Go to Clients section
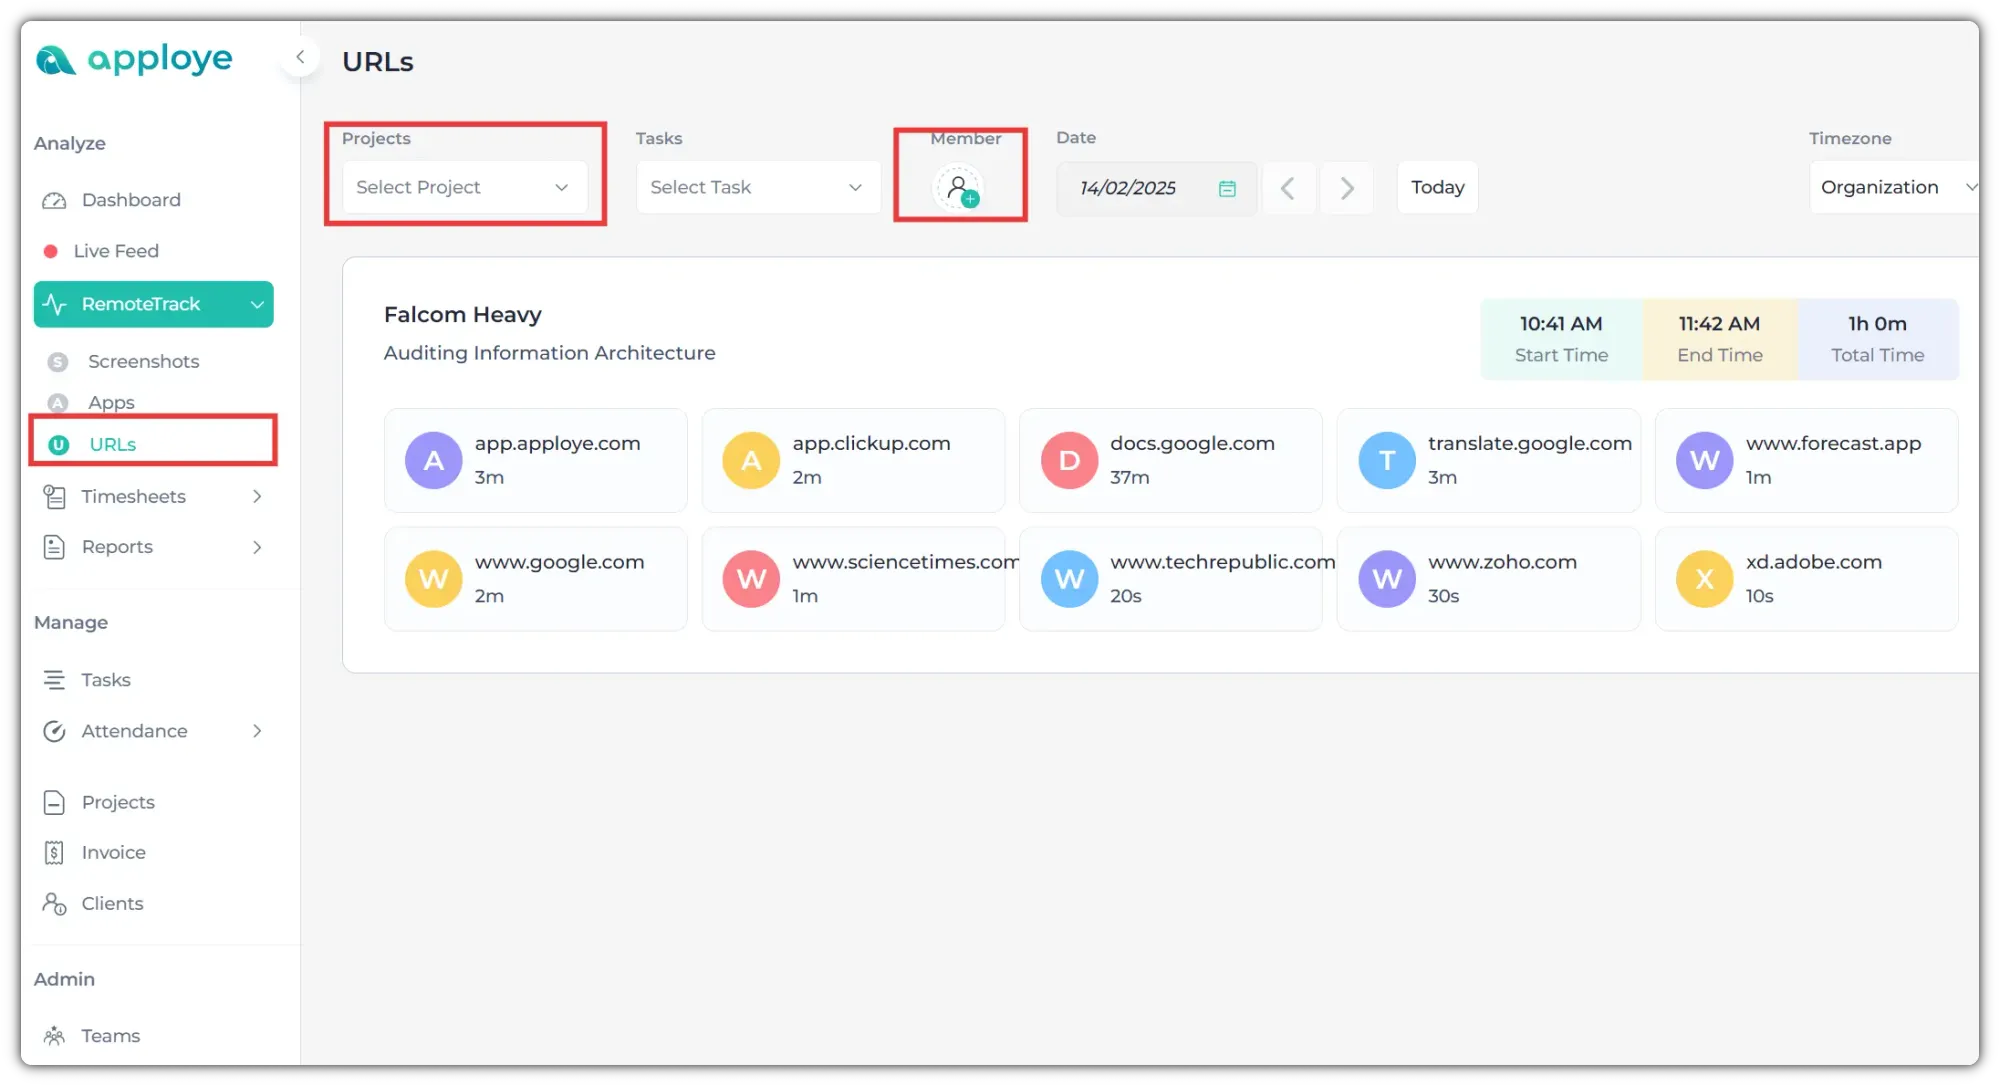This screenshot has height=1086, width=2000. pyautogui.click(x=112, y=903)
